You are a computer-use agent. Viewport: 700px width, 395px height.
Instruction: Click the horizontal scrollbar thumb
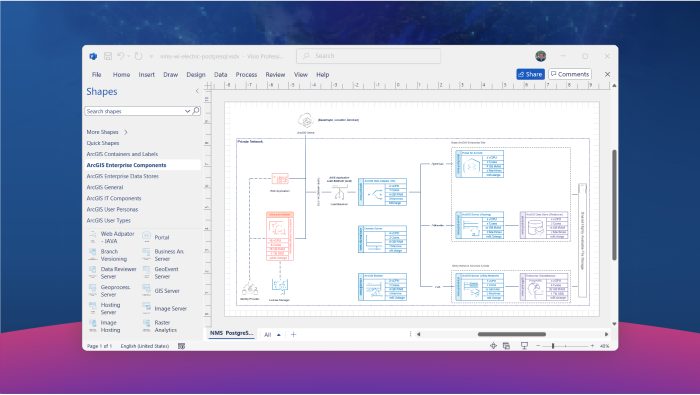coord(512,334)
